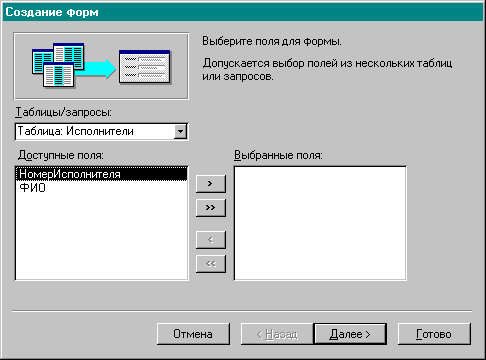
Task: Click the Назад button
Action: [277, 334]
